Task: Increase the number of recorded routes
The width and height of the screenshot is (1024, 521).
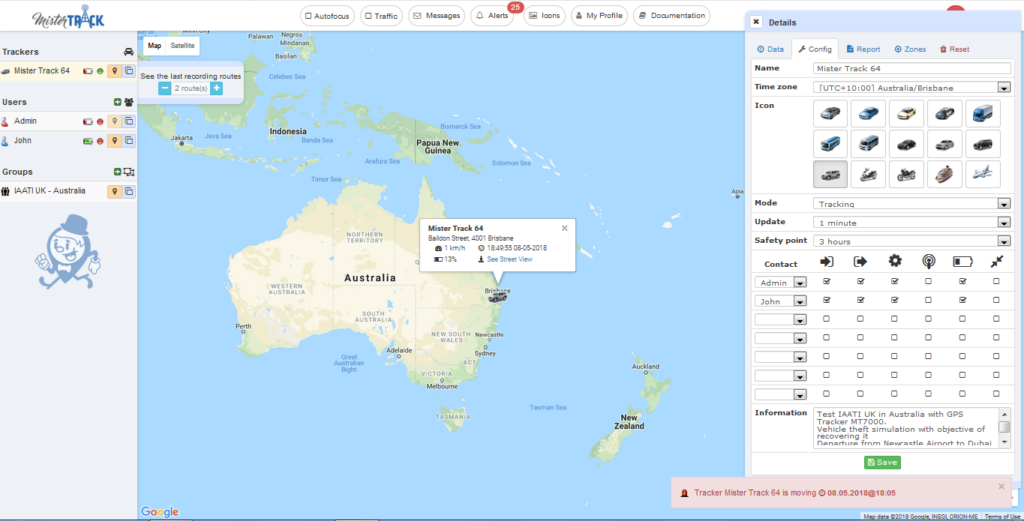Action: coord(216,88)
